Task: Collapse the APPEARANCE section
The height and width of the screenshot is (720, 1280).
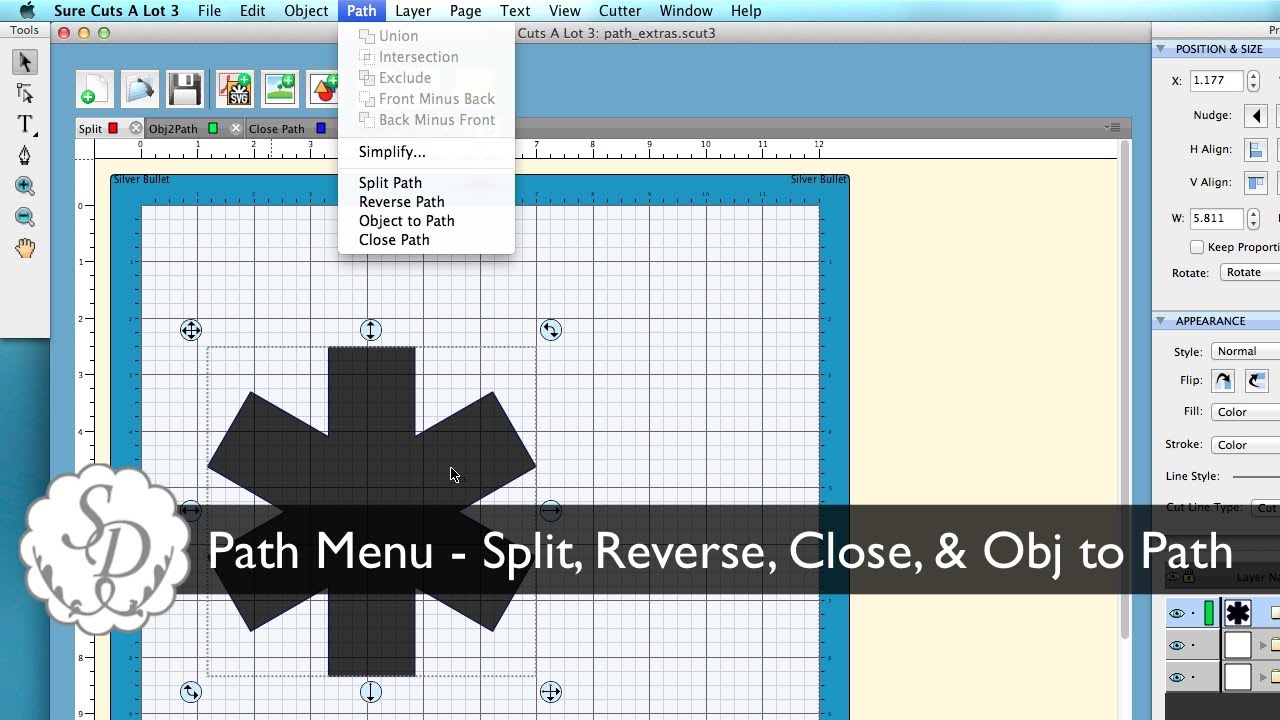Action: (1161, 321)
